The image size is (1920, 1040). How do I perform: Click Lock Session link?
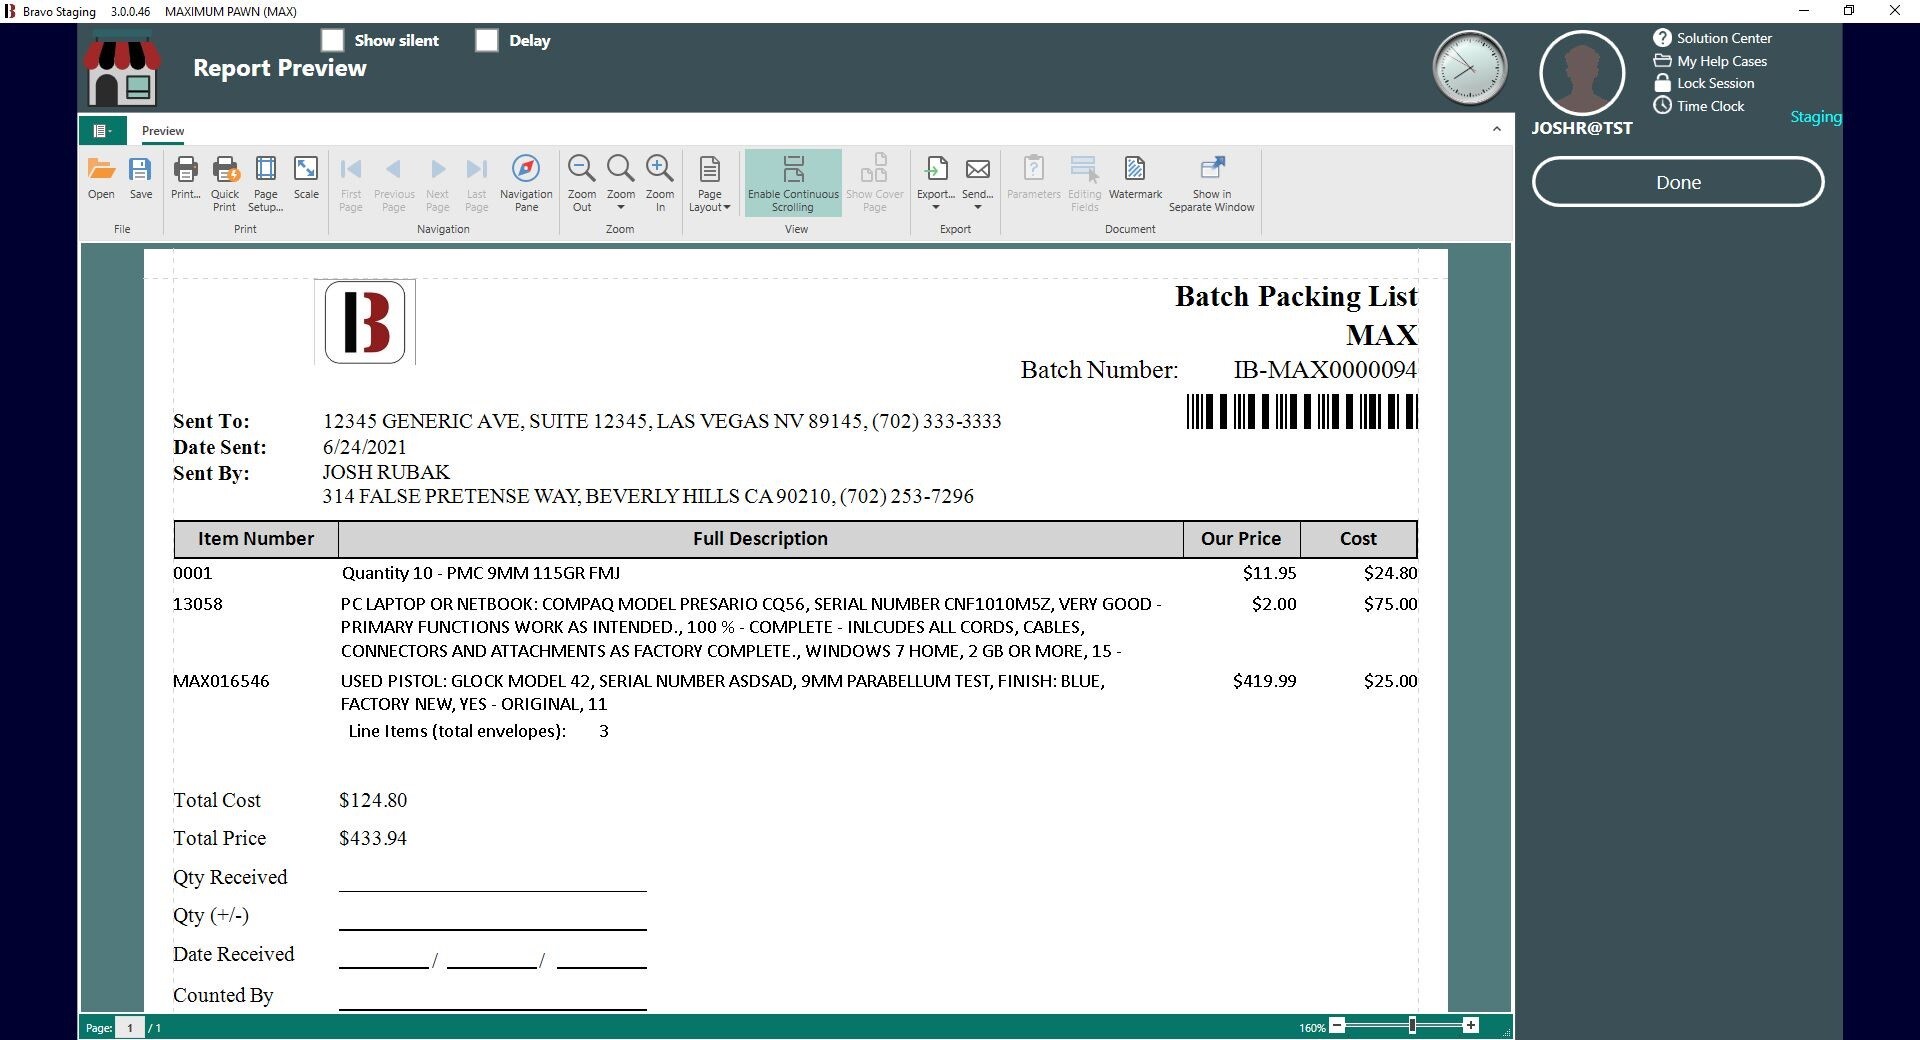coord(1715,83)
